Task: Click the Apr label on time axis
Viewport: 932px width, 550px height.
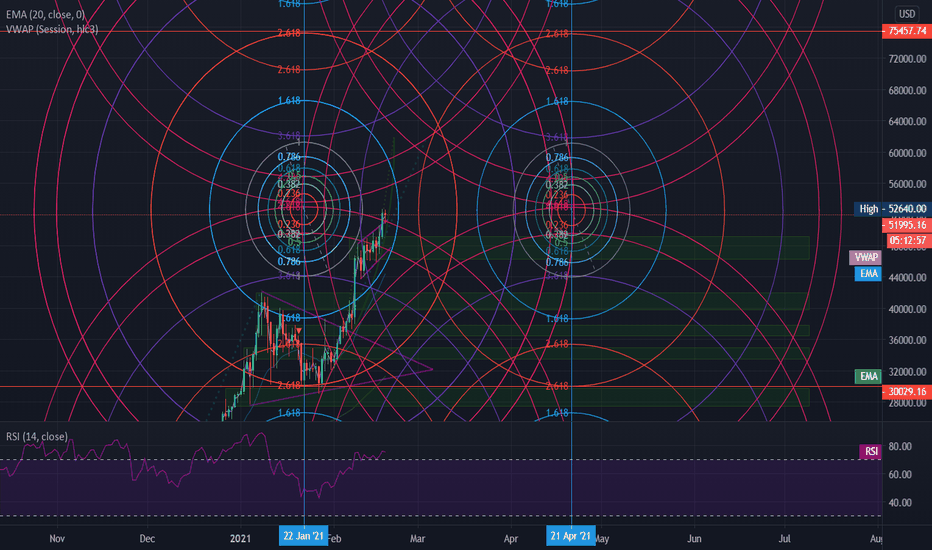Action: click(511, 538)
